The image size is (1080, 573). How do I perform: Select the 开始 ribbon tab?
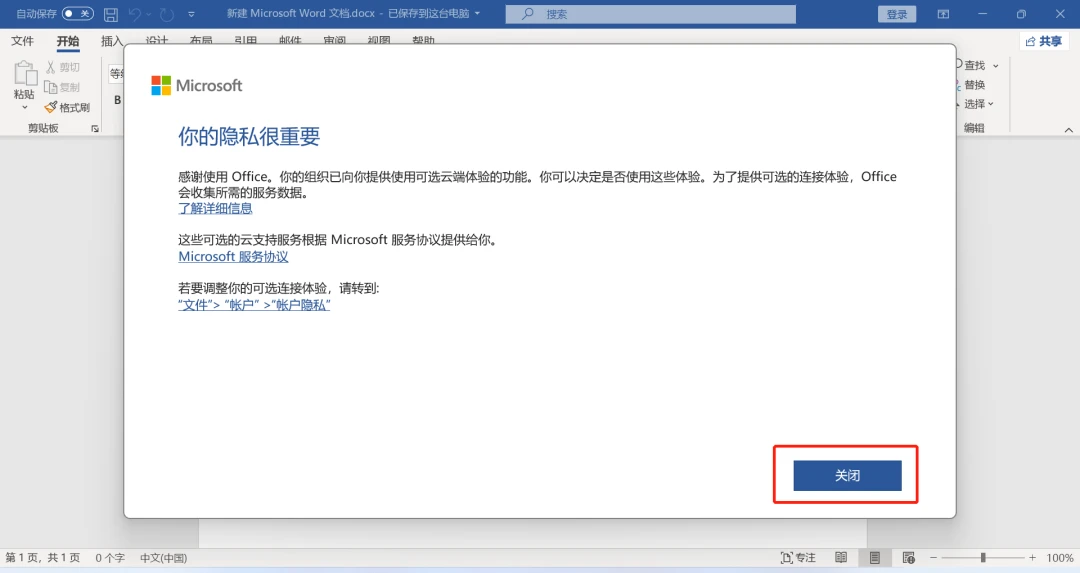click(x=68, y=41)
